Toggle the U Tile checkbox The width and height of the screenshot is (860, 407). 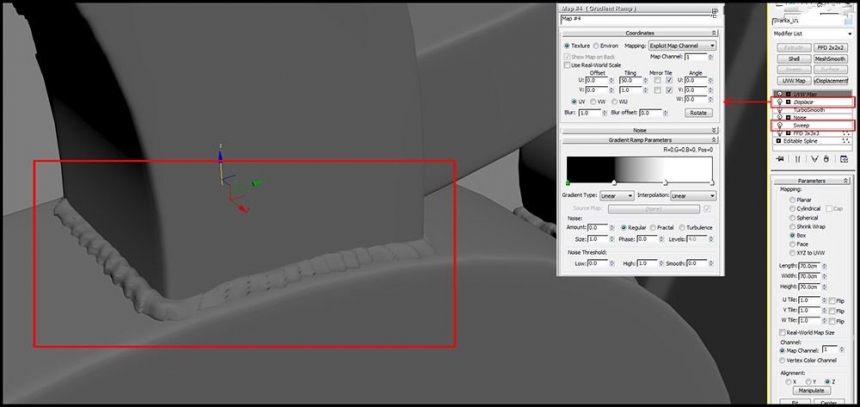point(669,81)
